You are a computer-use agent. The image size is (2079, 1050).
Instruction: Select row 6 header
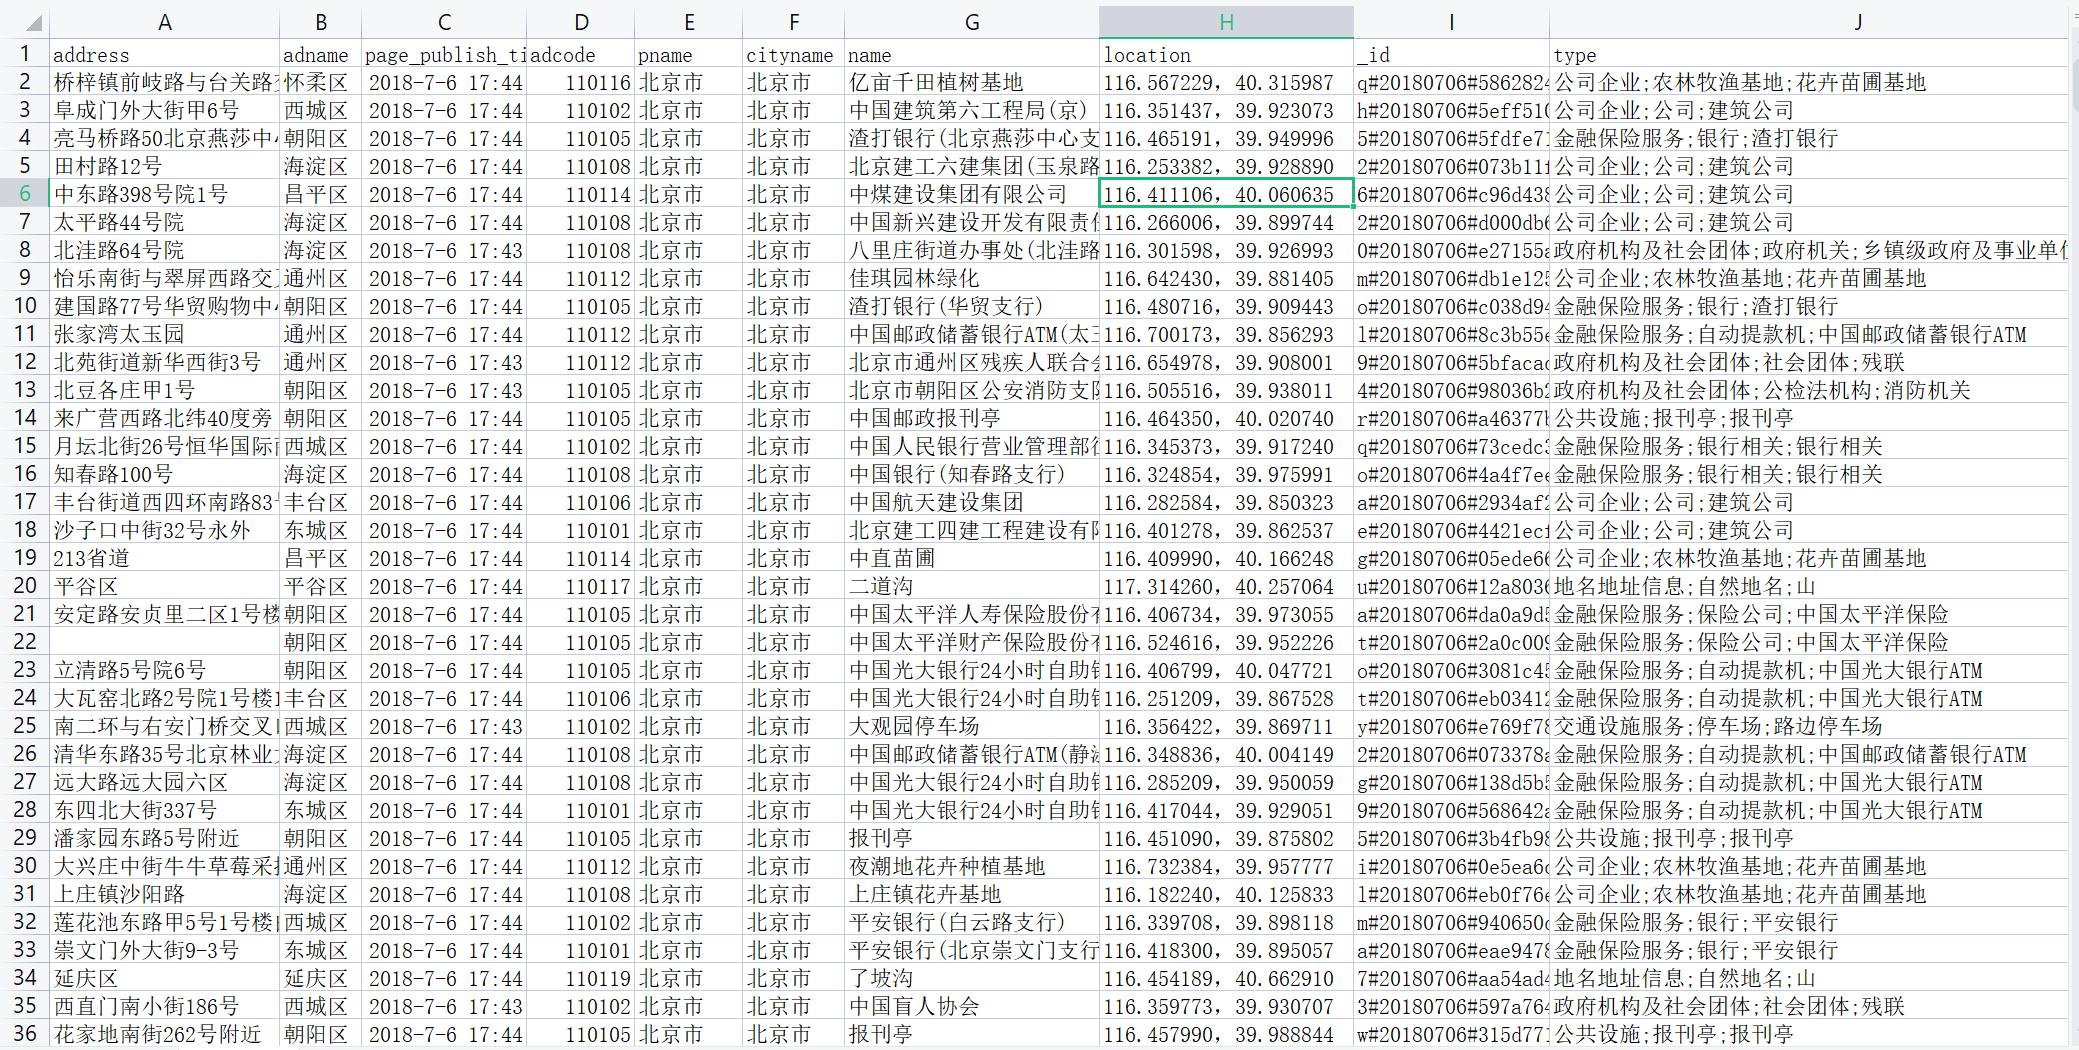point(25,194)
